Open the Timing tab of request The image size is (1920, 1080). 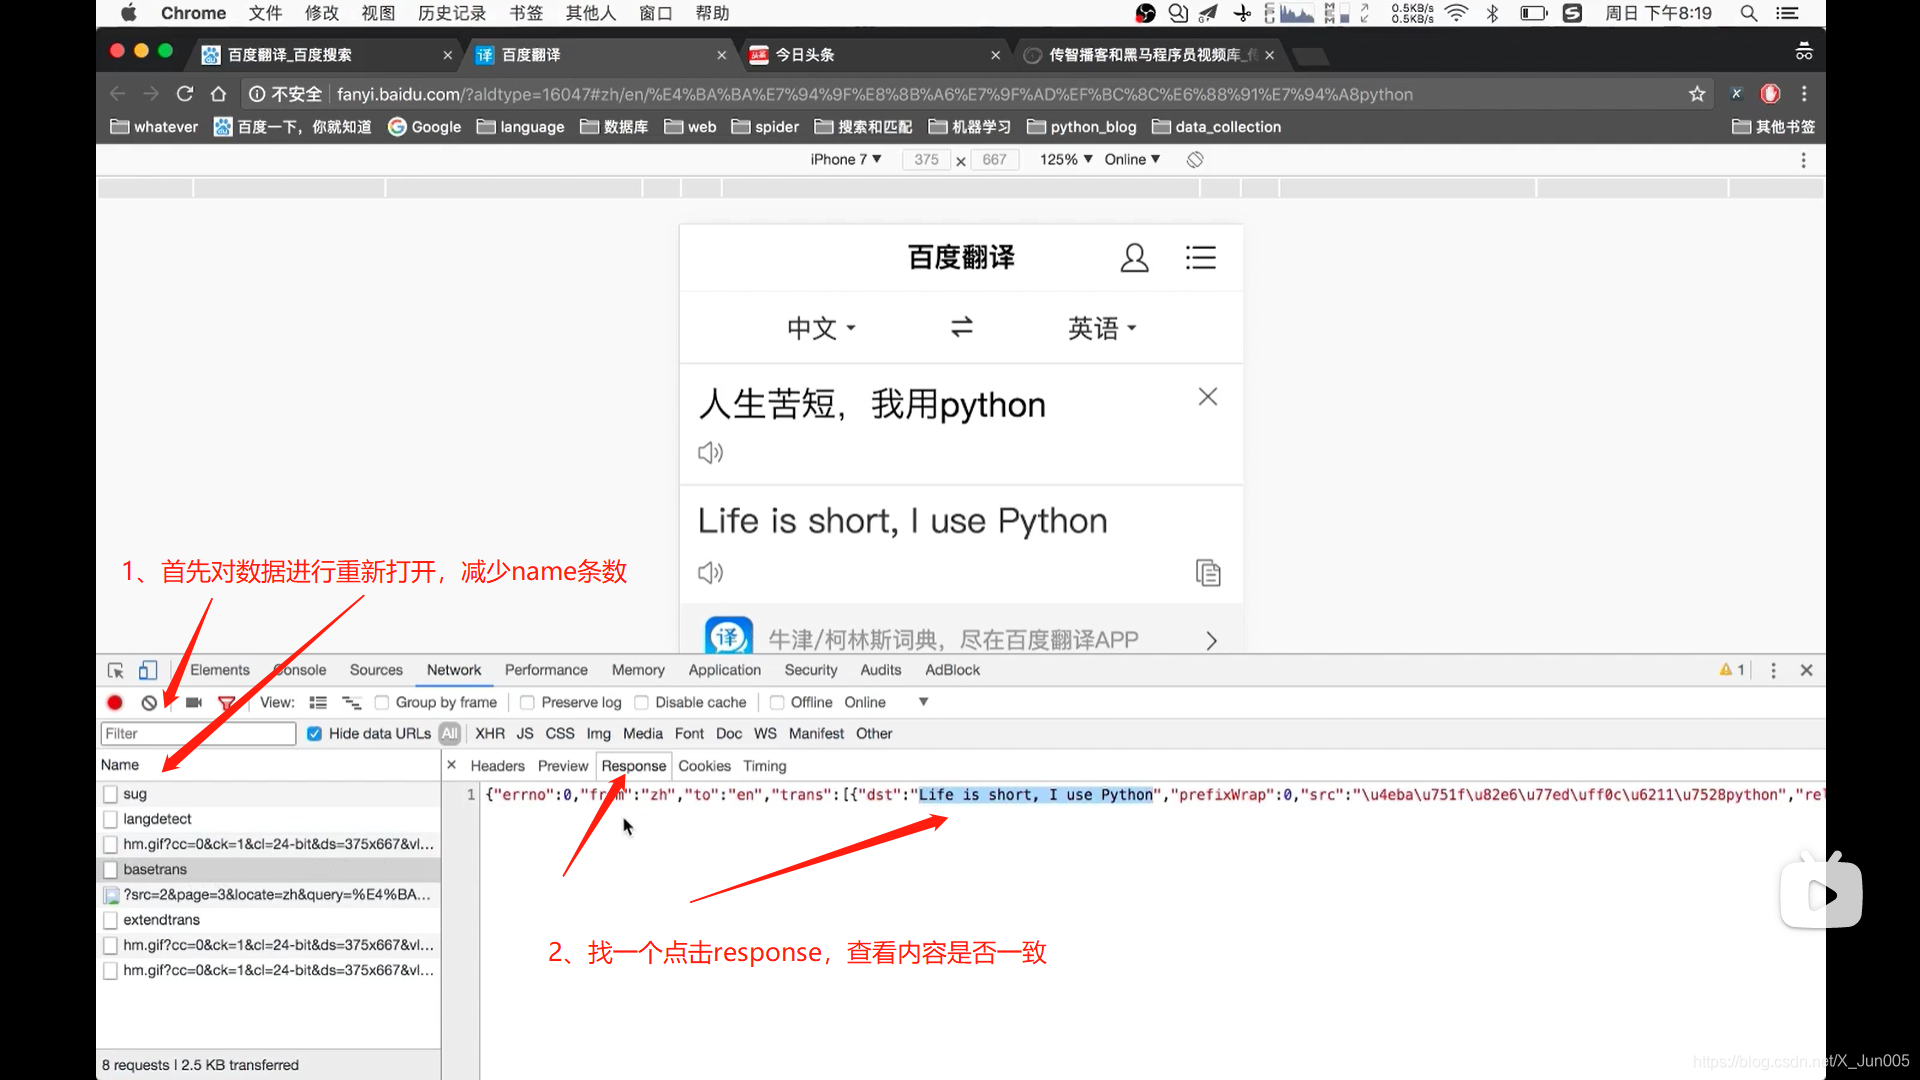765,766
